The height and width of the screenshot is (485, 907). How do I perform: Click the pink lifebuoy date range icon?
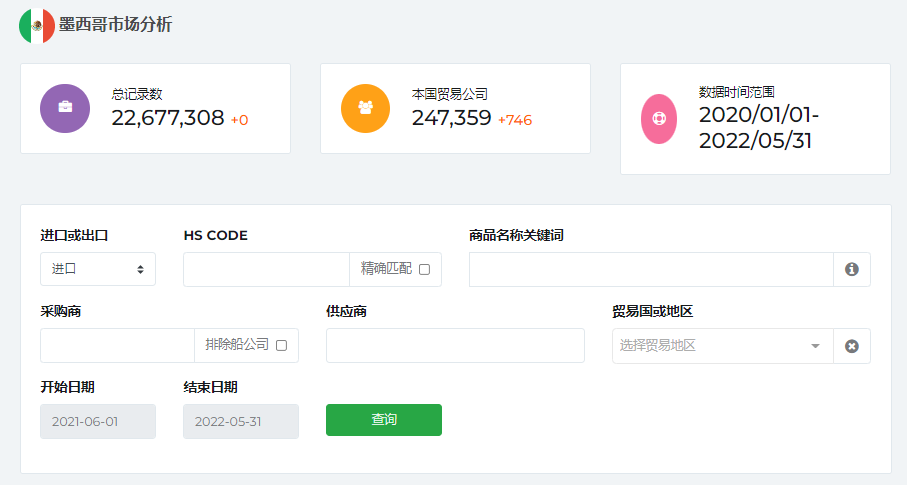tap(659, 118)
